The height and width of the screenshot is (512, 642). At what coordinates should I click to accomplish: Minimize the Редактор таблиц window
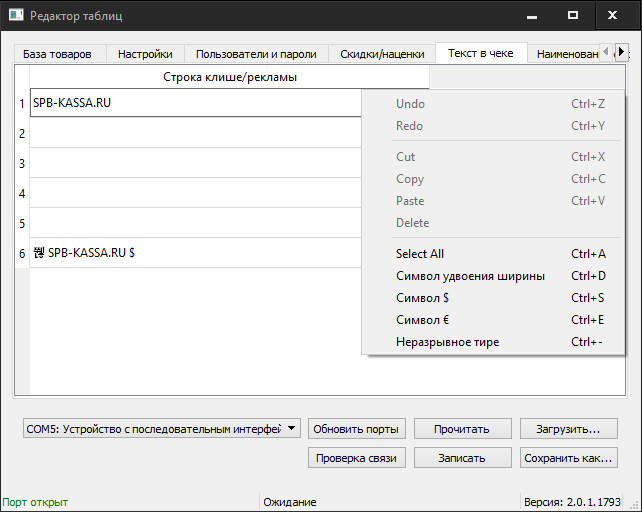[x=532, y=16]
